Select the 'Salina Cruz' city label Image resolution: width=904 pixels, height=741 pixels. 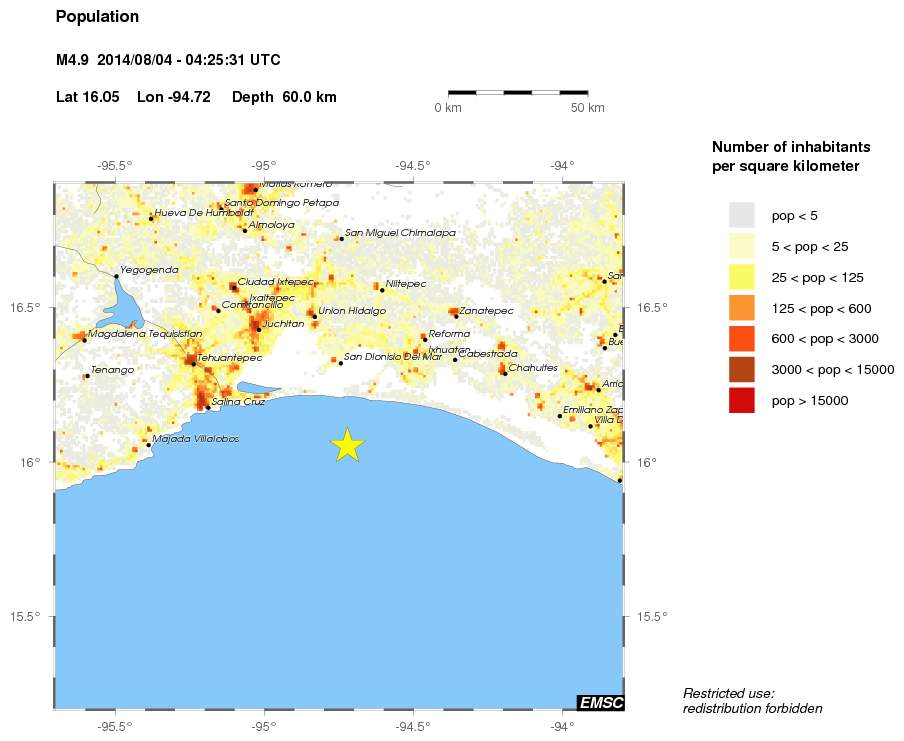click(238, 402)
